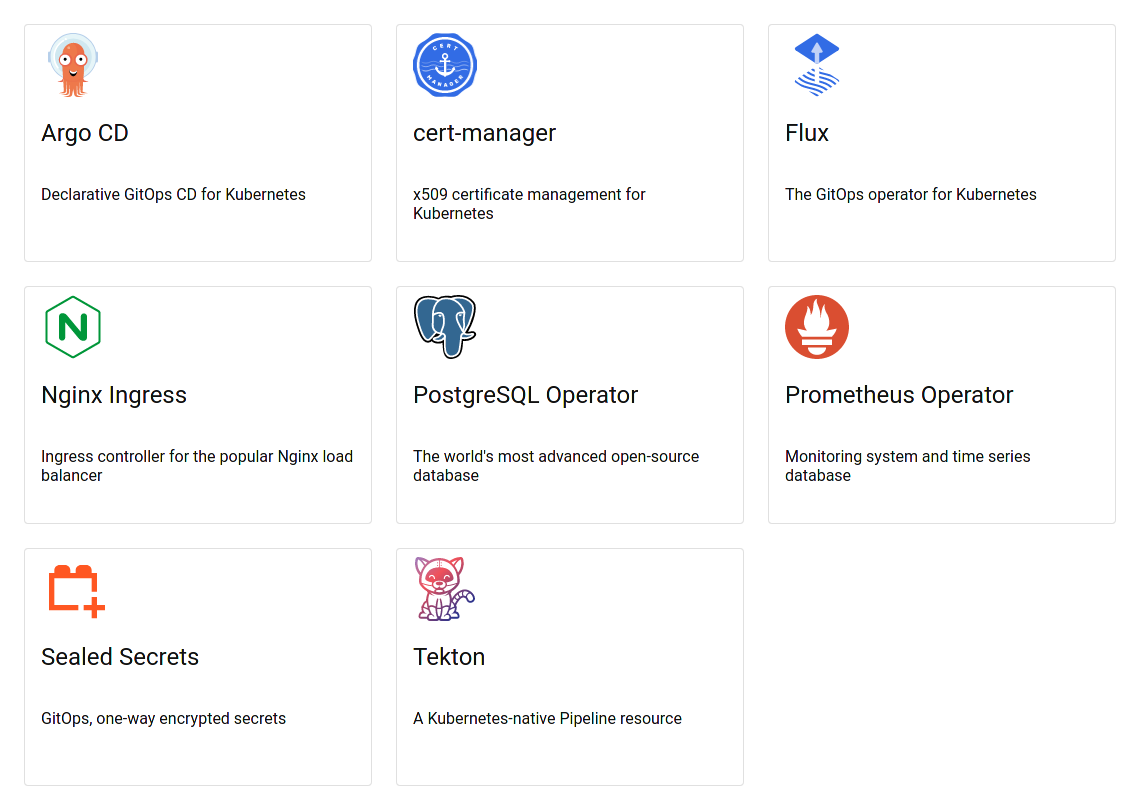Click 'Declarative GitOps CD for Kubernetes' description
The image size is (1140, 810).
click(173, 194)
